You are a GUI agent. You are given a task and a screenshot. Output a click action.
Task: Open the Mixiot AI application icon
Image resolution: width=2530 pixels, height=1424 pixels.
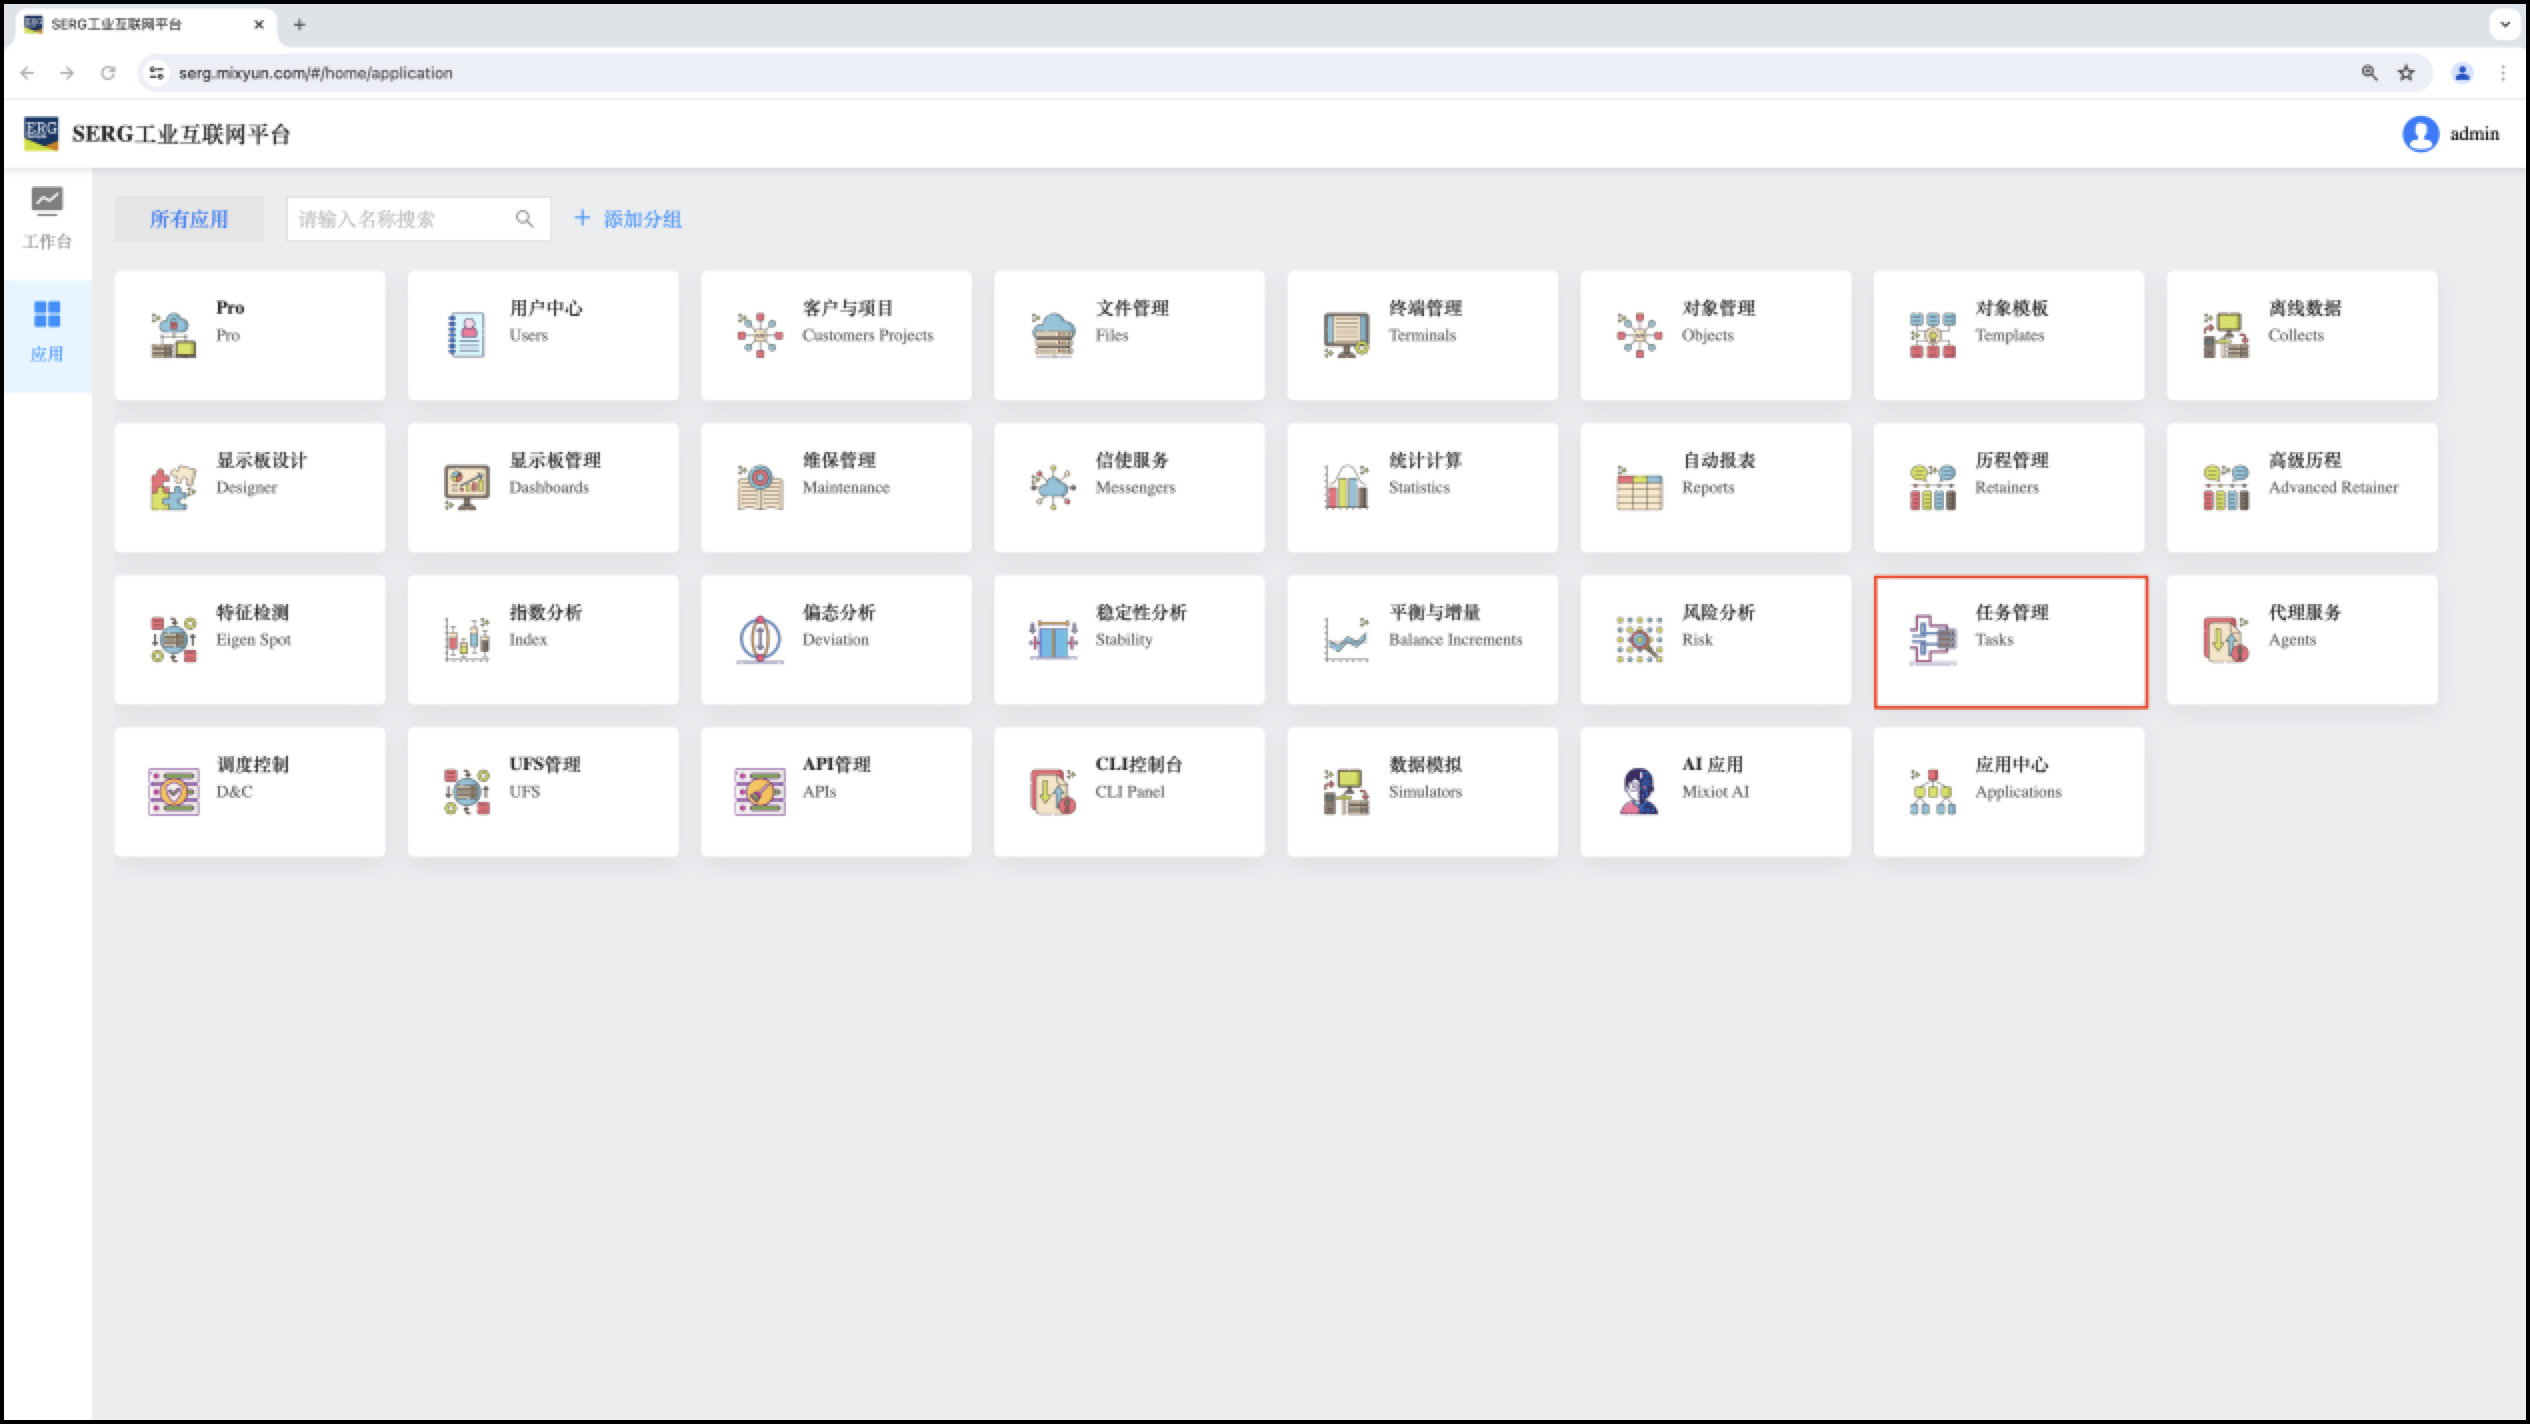pyautogui.click(x=1638, y=791)
